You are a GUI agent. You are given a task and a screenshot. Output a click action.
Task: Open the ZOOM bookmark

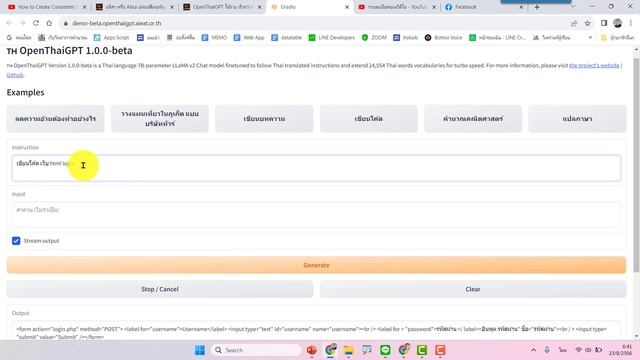[x=374, y=38]
